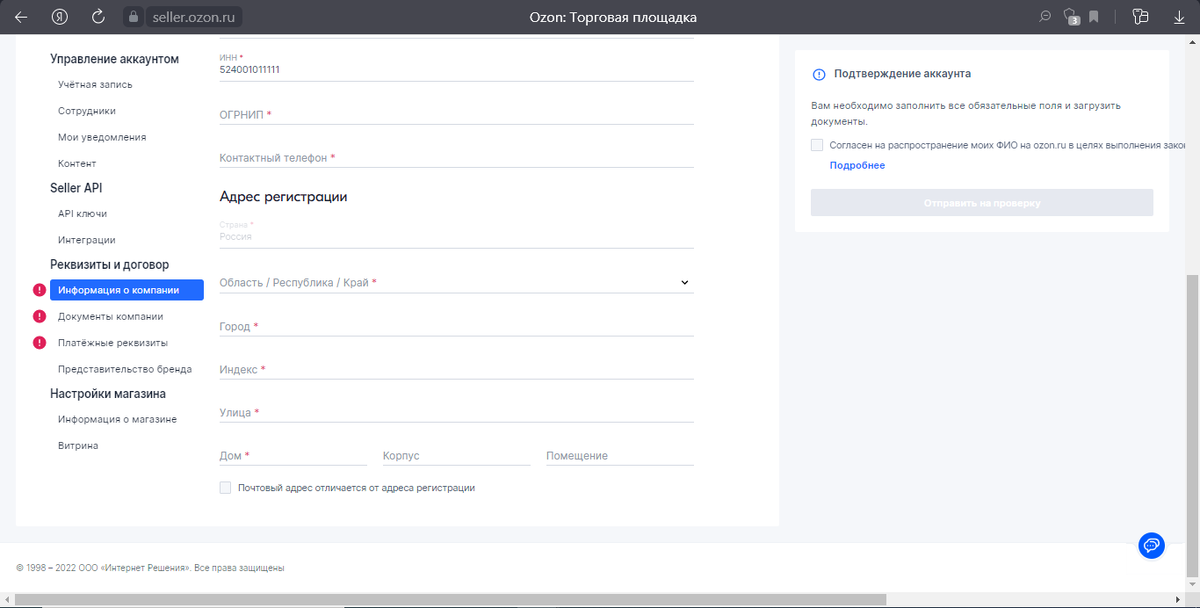The height and width of the screenshot is (608, 1200).
Task: Open the support chat bubble
Action: click(1152, 545)
